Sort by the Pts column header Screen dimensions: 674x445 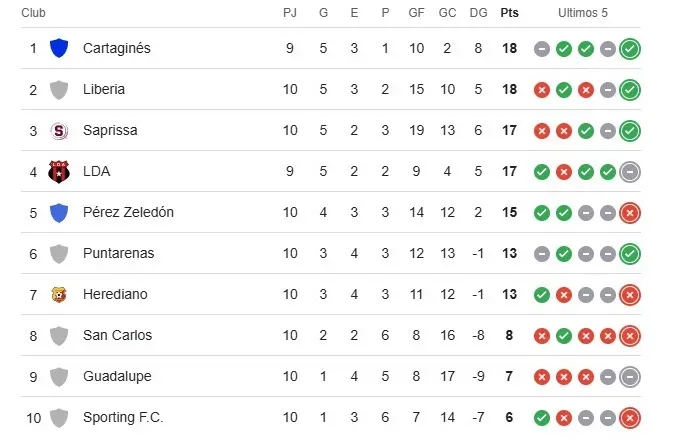click(x=509, y=13)
